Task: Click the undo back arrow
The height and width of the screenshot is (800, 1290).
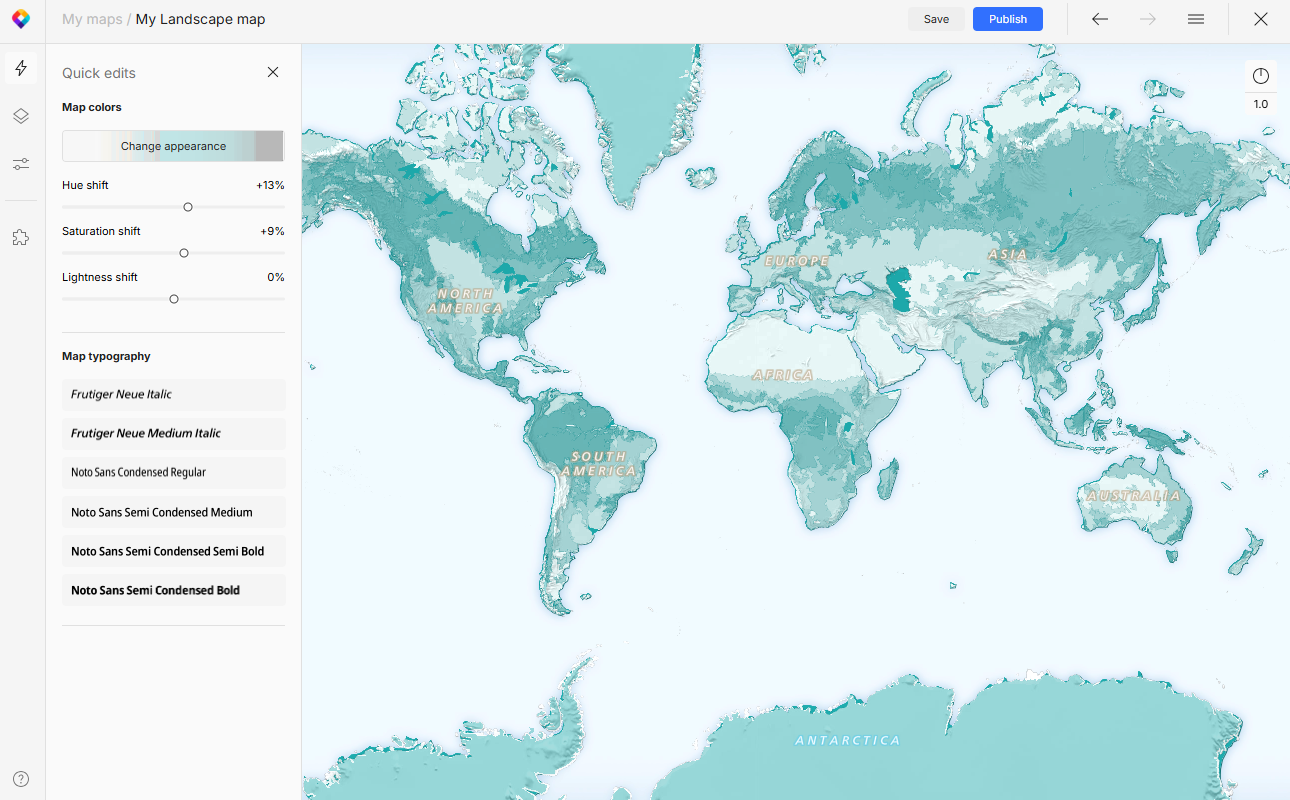Action: tap(1100, 19)
